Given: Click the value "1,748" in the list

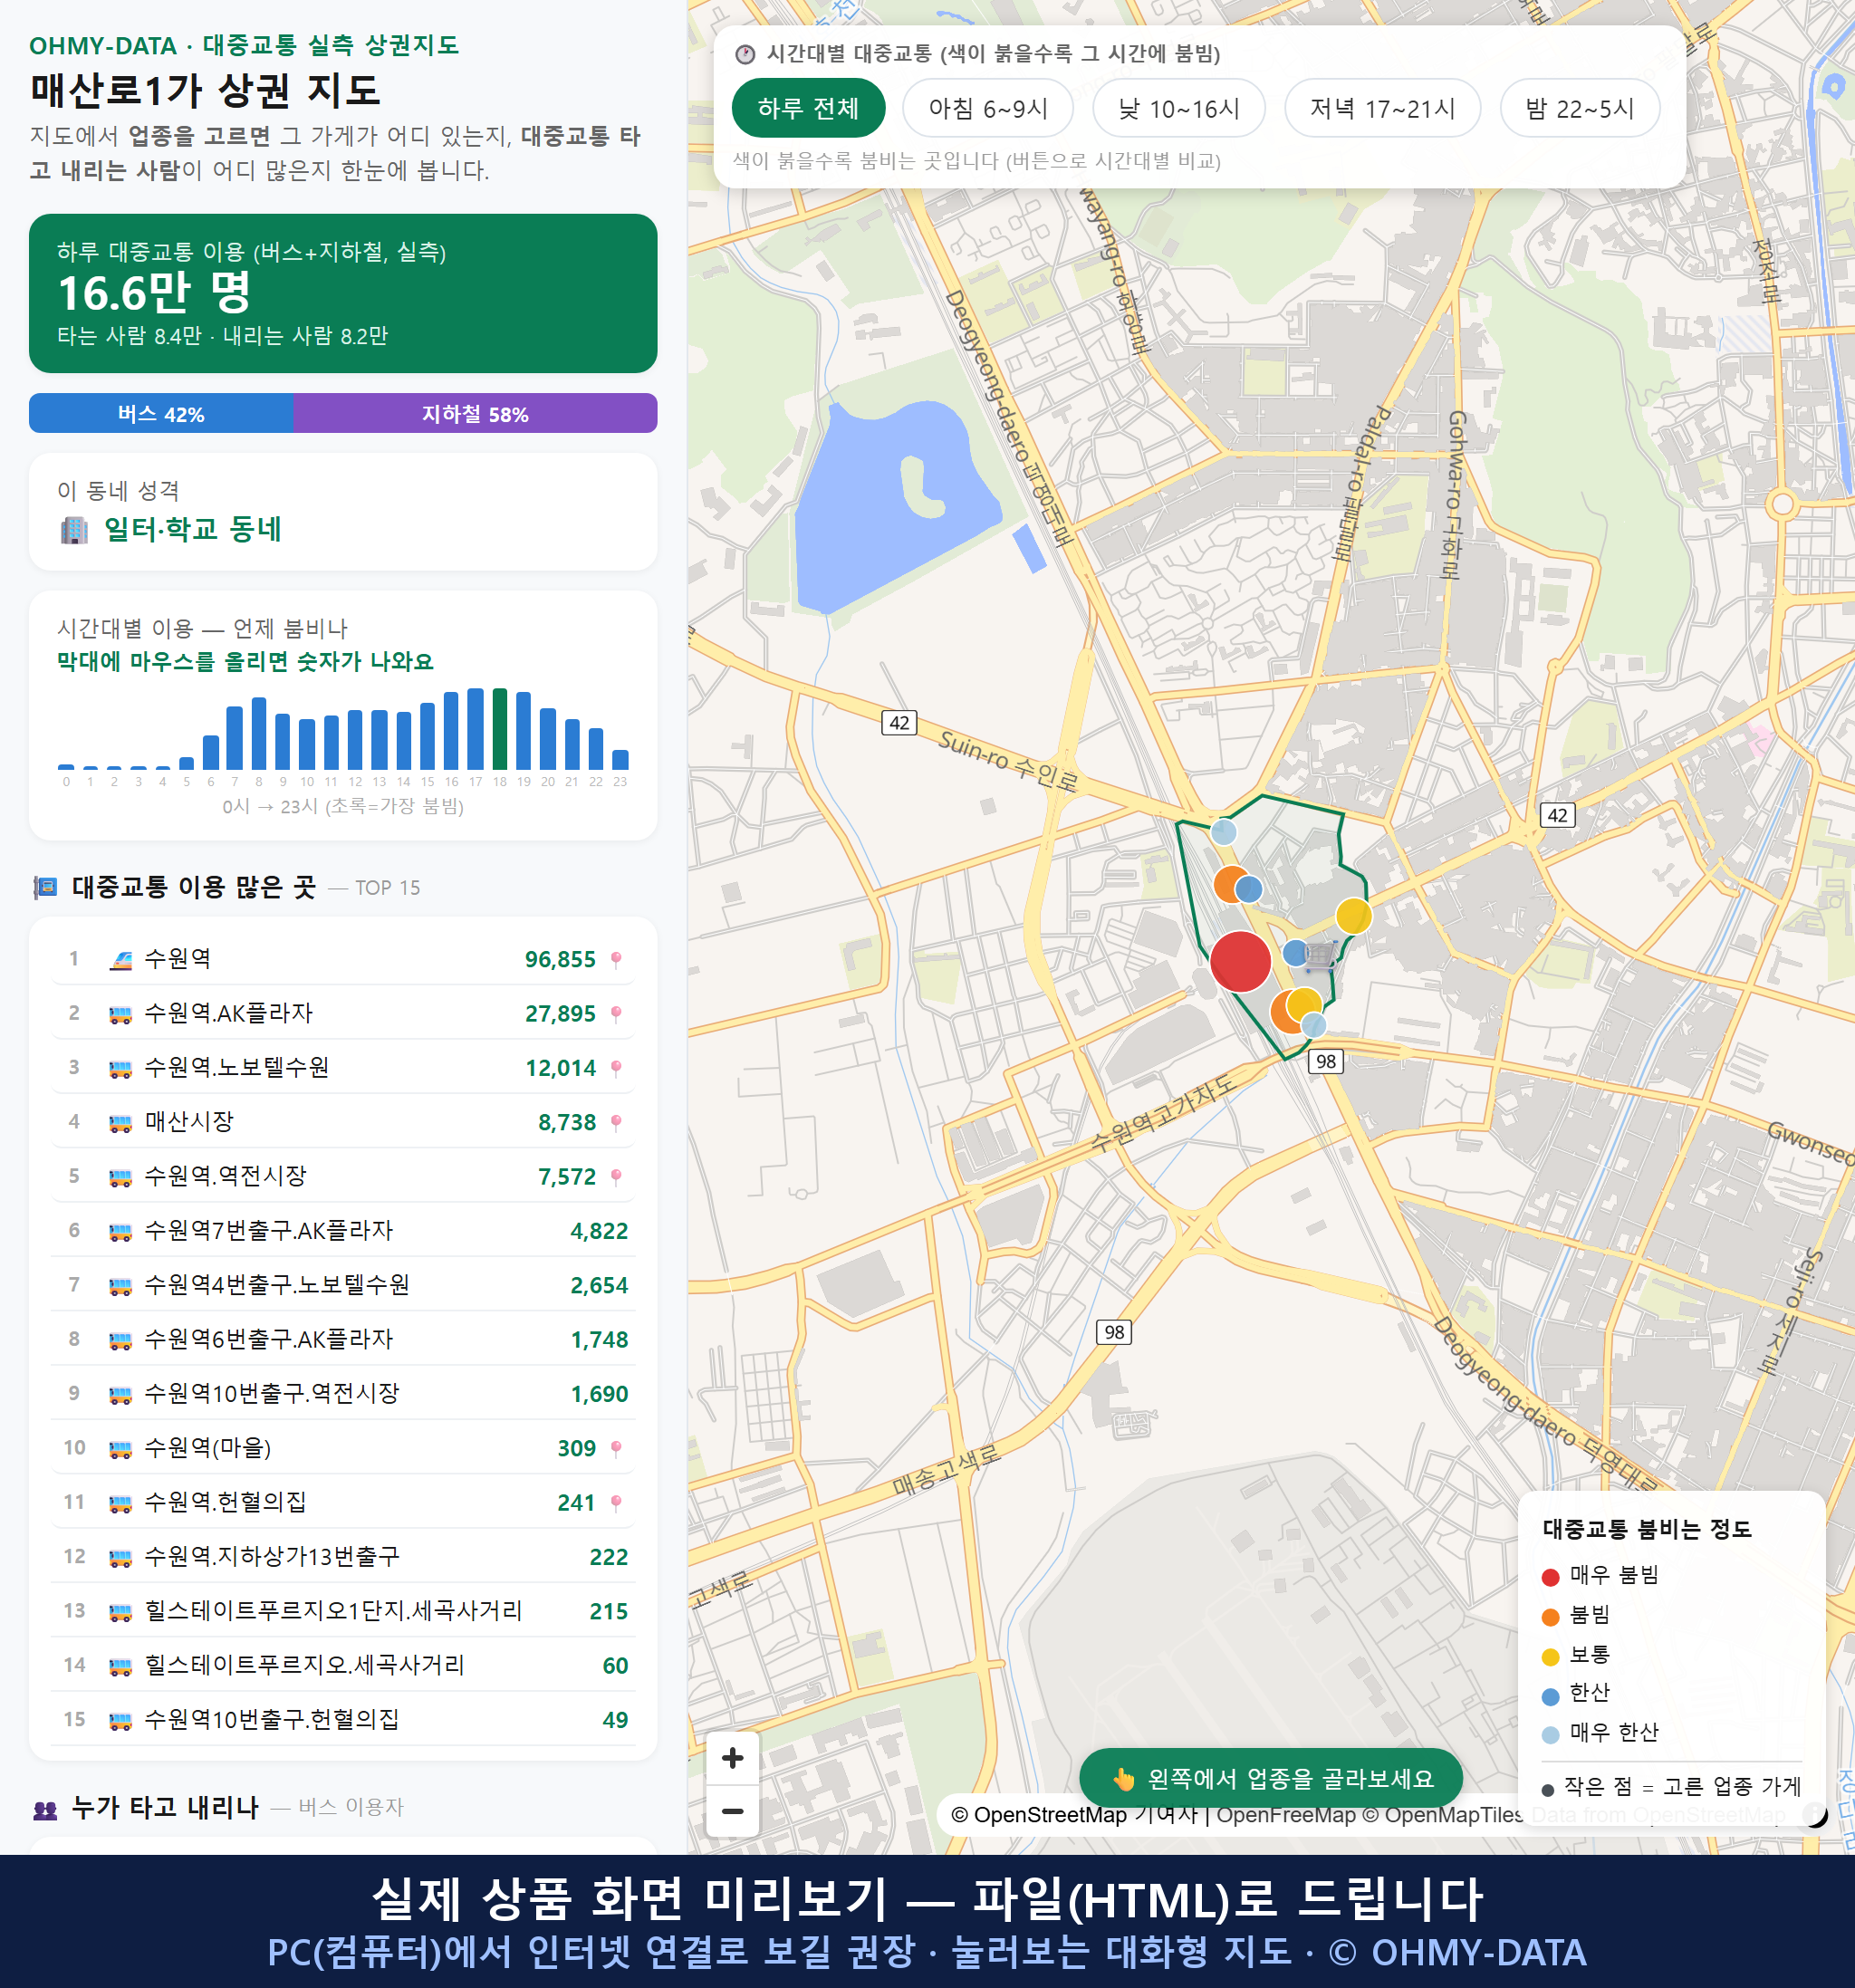Looking at the screenshot, I should (x=599, y=1340).
